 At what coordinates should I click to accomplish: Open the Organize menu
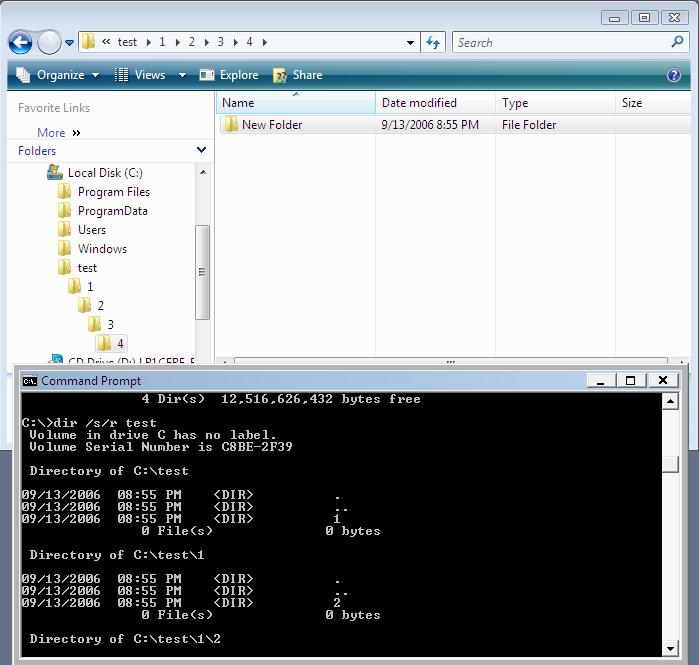pyautogui.click(x=58, y=75)
